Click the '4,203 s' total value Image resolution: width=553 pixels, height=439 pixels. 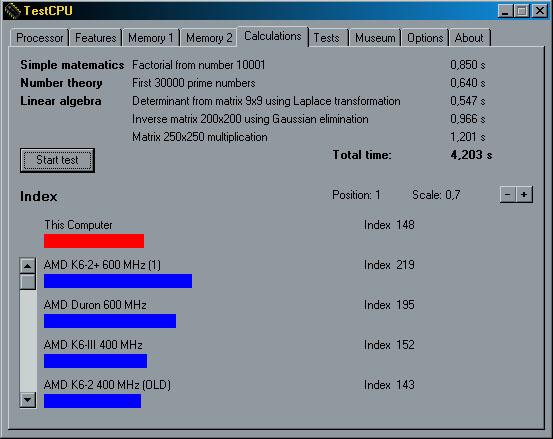click(471, 155)
